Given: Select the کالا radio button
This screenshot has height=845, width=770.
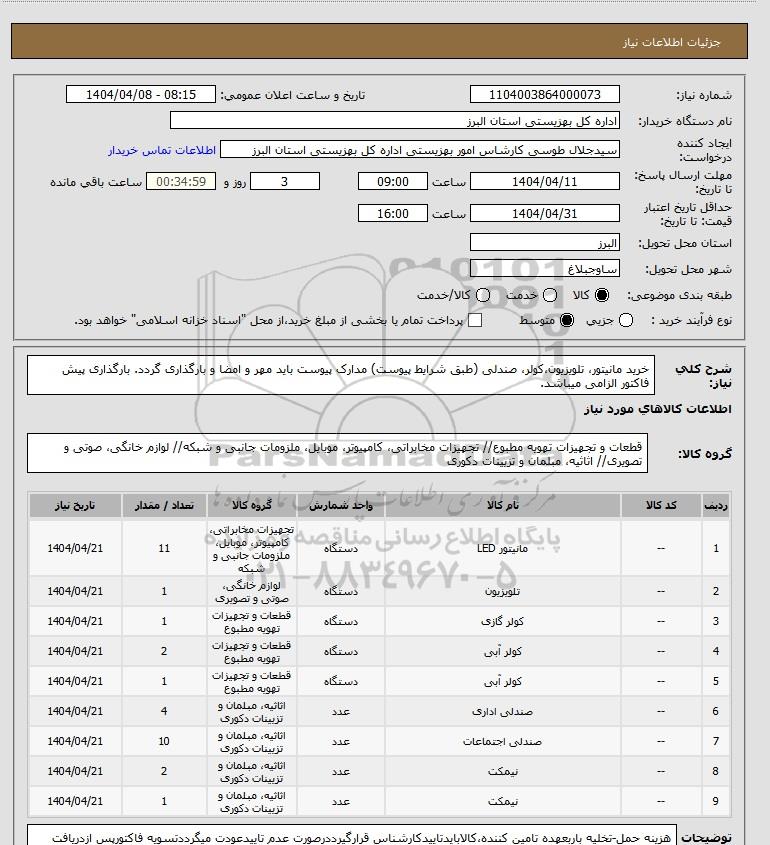Looking at the screenshot, I should tap(602, 295).
